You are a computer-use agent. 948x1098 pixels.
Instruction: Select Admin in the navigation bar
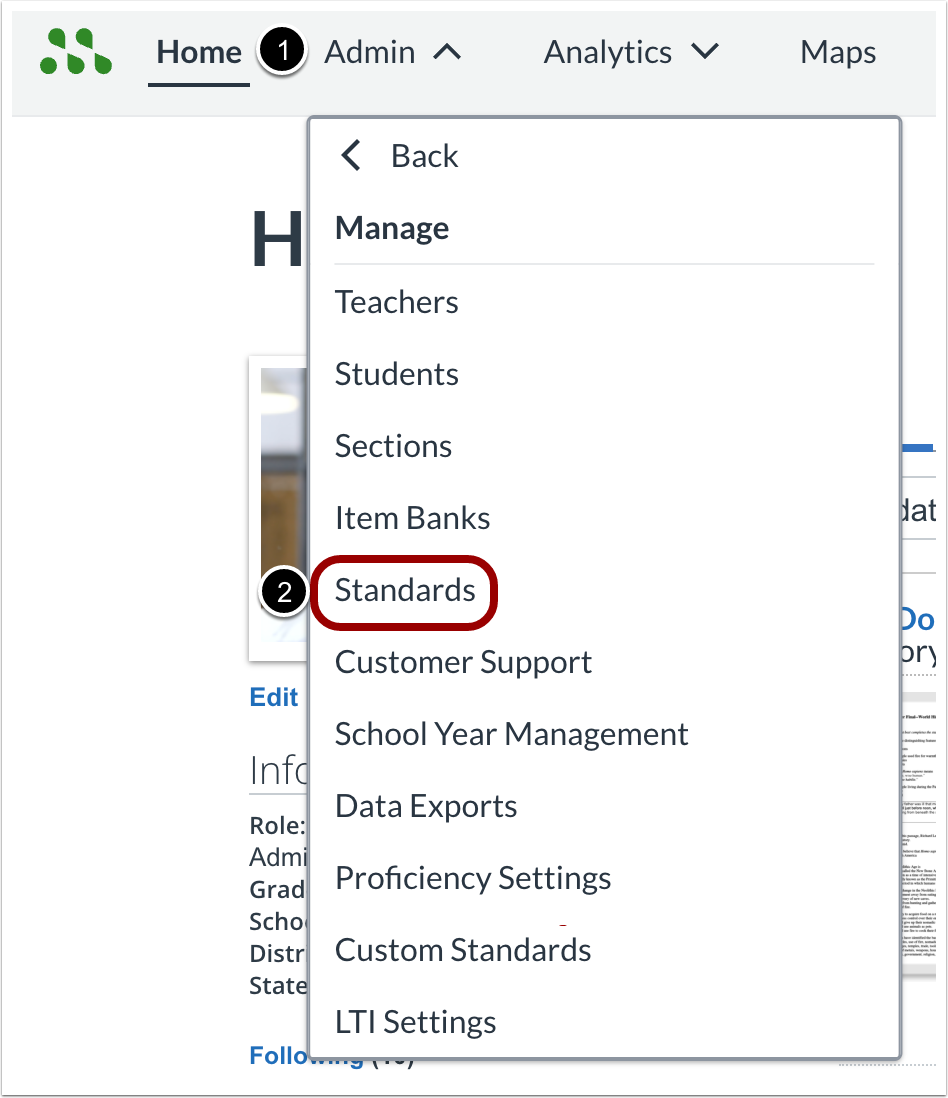[370, 52]
